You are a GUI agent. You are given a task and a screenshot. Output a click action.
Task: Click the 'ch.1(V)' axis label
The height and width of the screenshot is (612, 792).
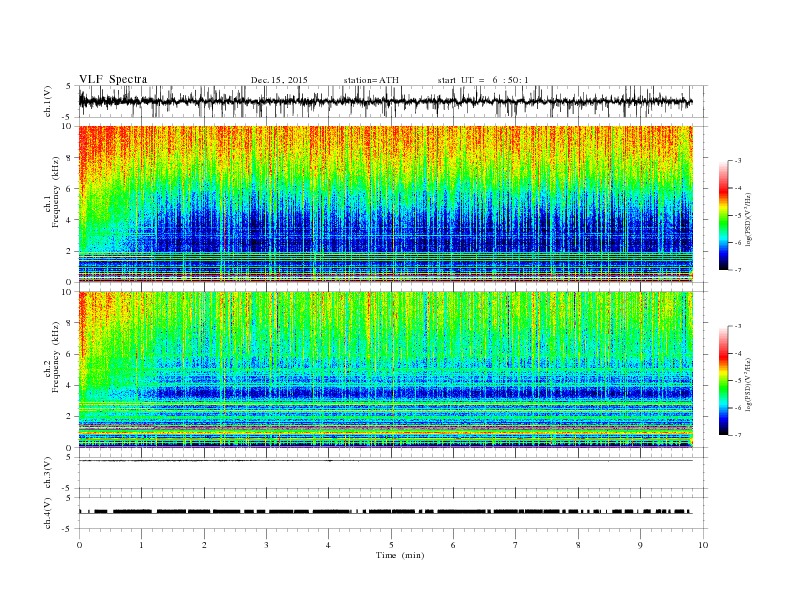coord(47,101)
